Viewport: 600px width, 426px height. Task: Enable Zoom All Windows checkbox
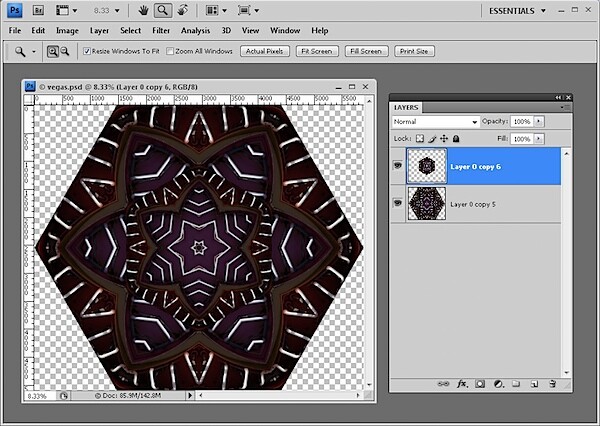170,51
